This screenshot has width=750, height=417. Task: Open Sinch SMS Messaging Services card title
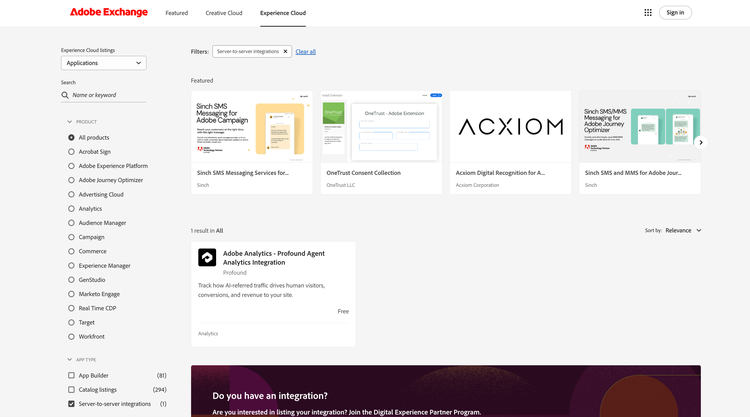[x=243, y=173]
